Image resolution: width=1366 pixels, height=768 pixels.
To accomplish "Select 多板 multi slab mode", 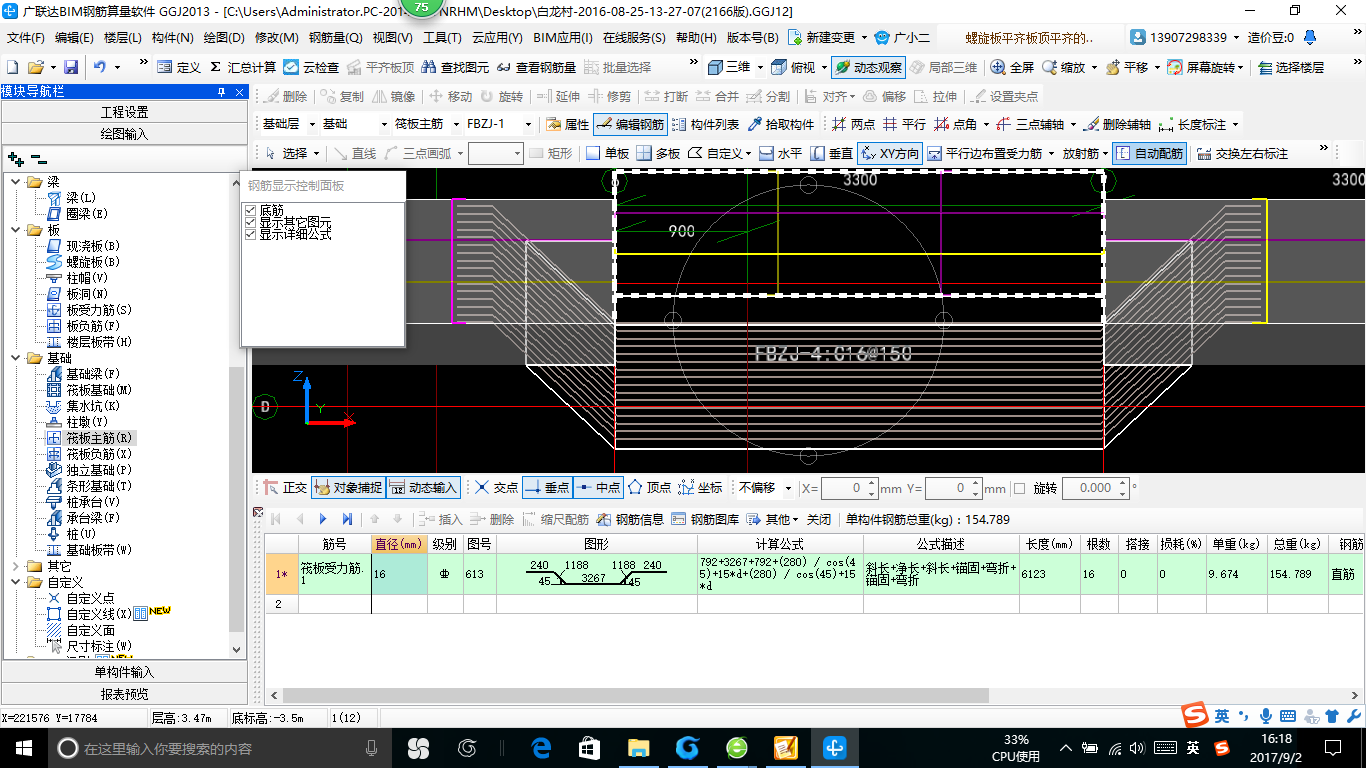I will click(x=658, y=153).
